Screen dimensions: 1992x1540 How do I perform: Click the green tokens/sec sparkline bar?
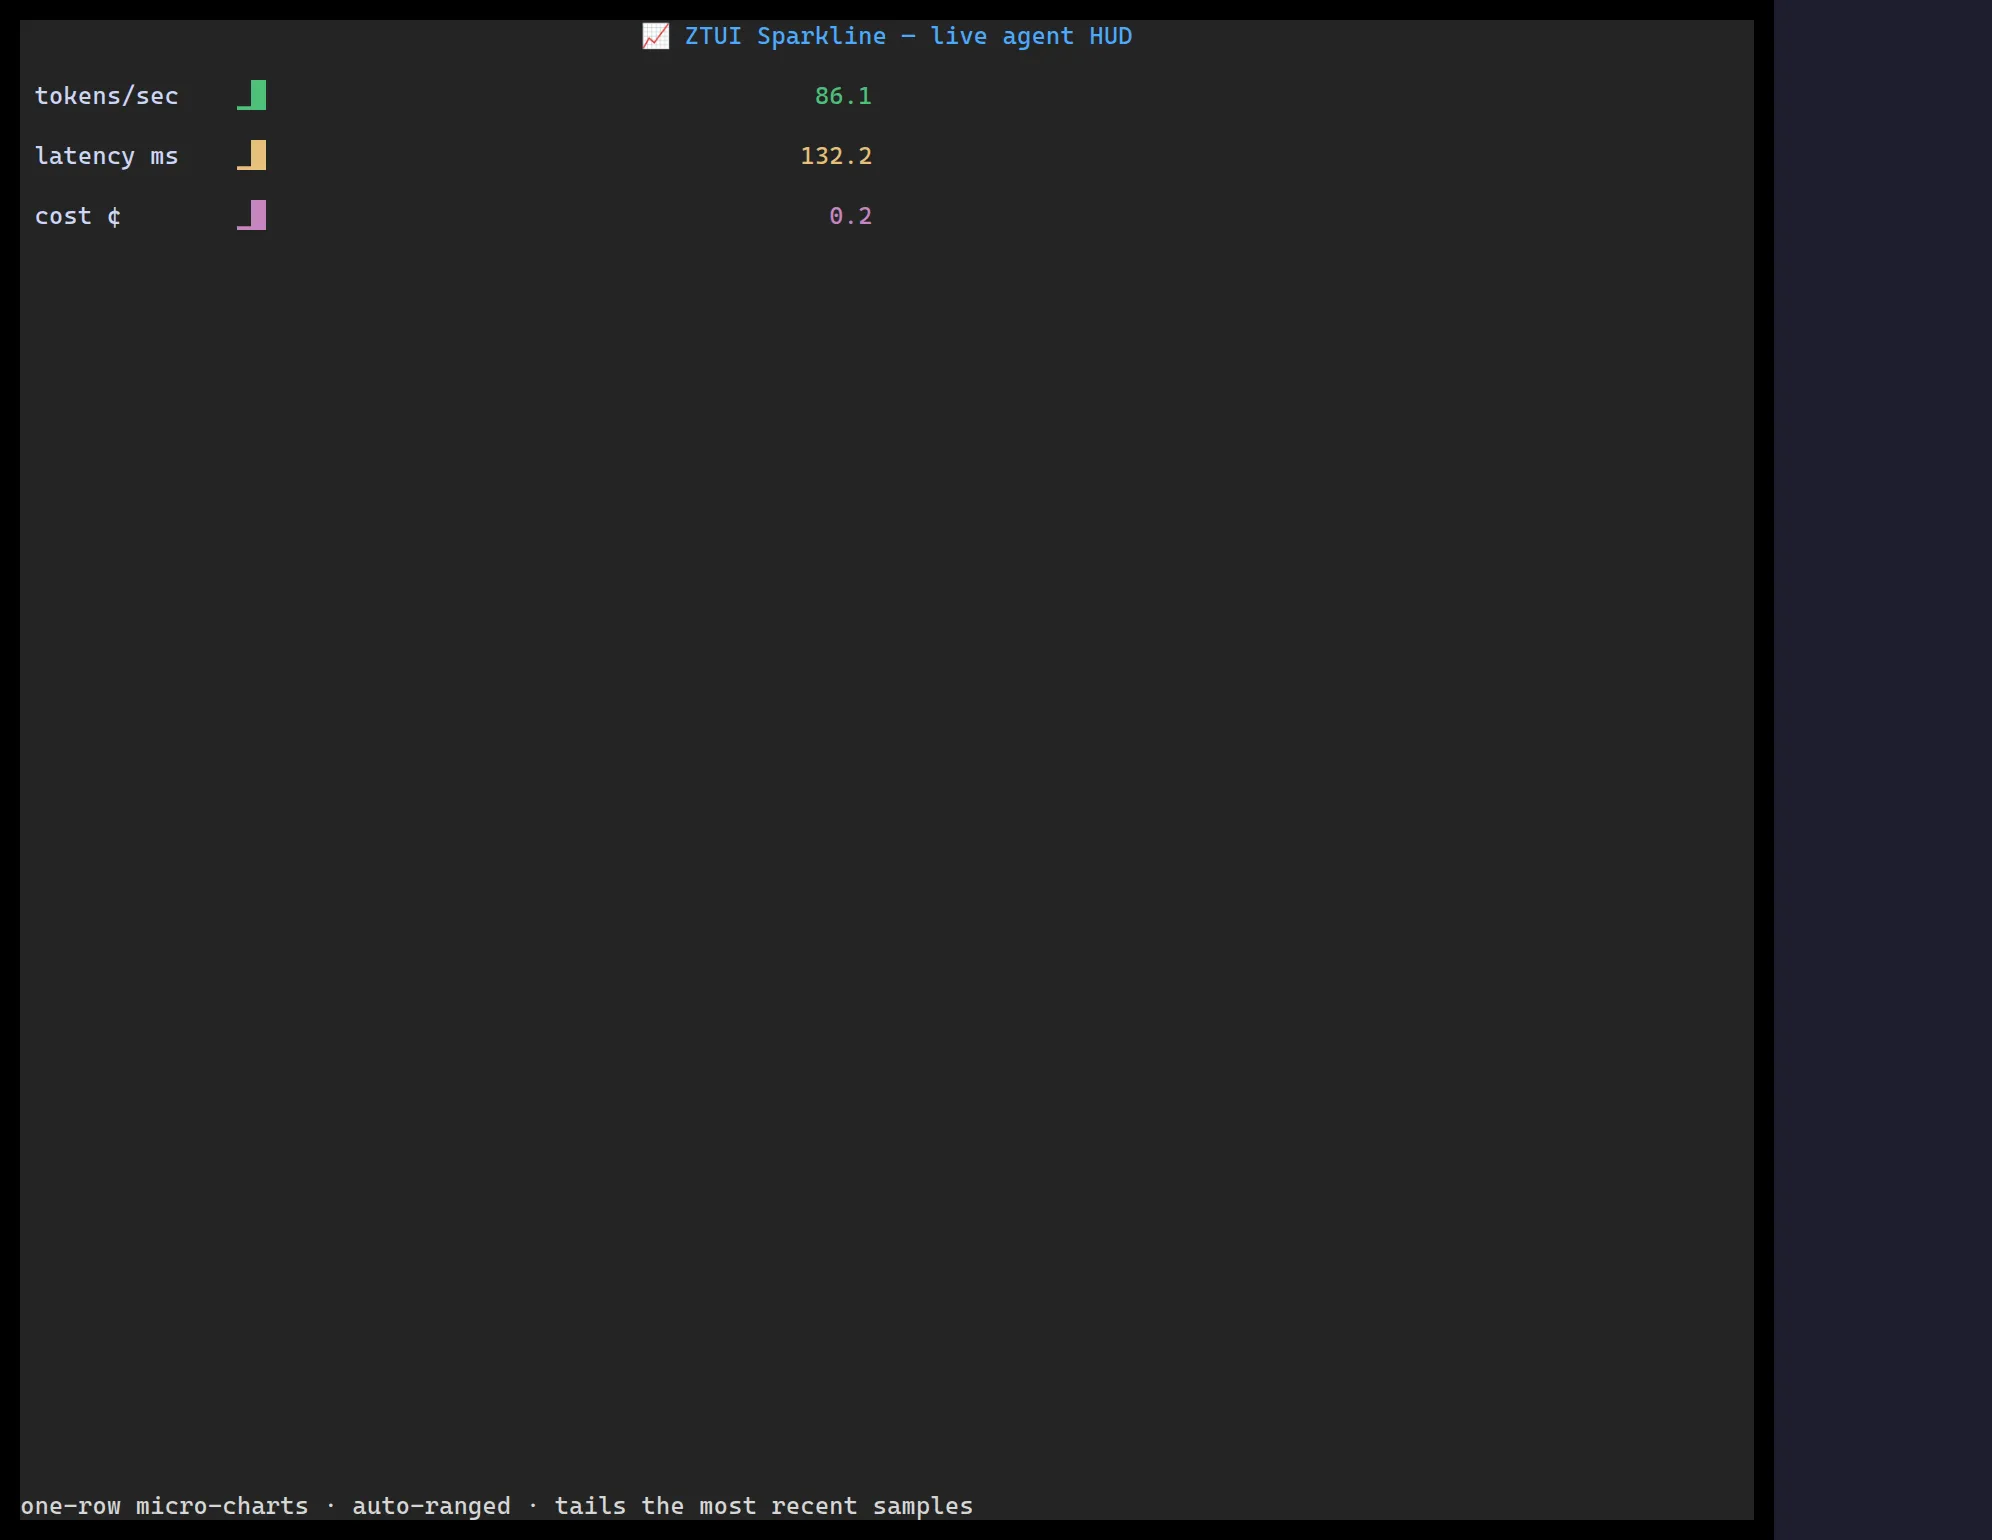point(252,95)
